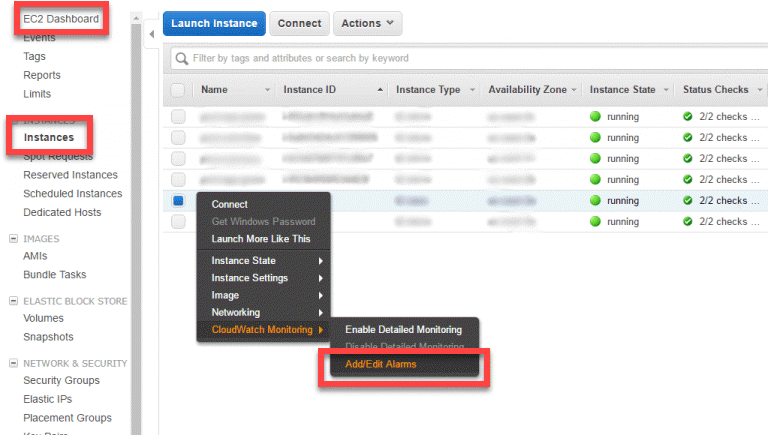
Task: Open Security Groups in the sidebar
Action: 61,381
